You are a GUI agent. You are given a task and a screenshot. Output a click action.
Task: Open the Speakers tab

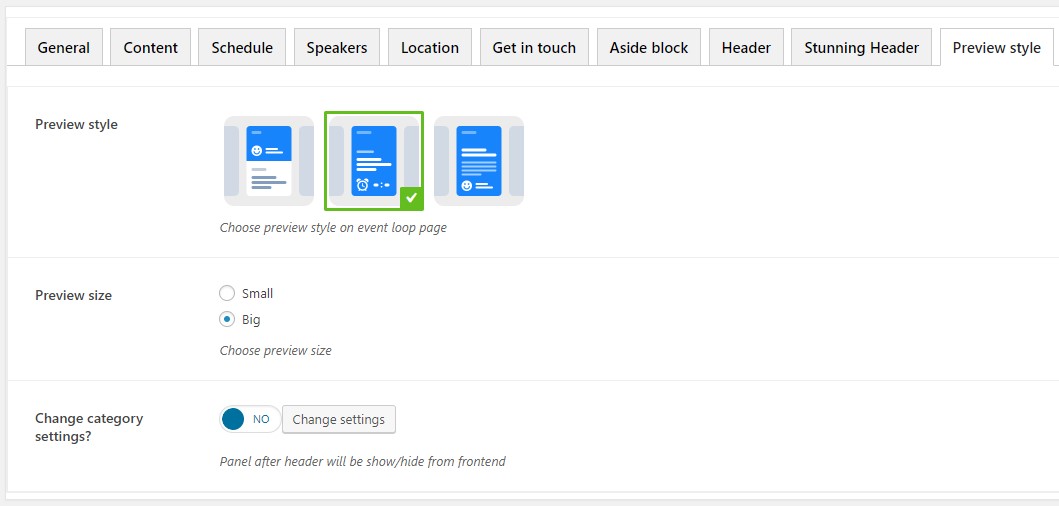coord(337,48)
